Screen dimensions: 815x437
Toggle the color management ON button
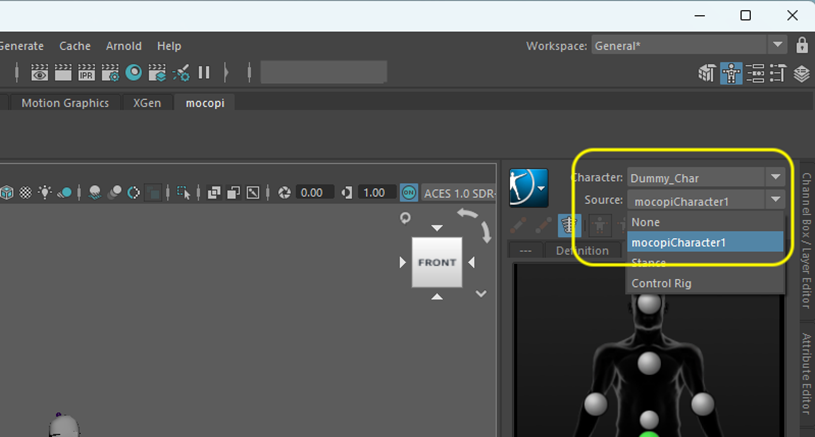tap(409, 192)
